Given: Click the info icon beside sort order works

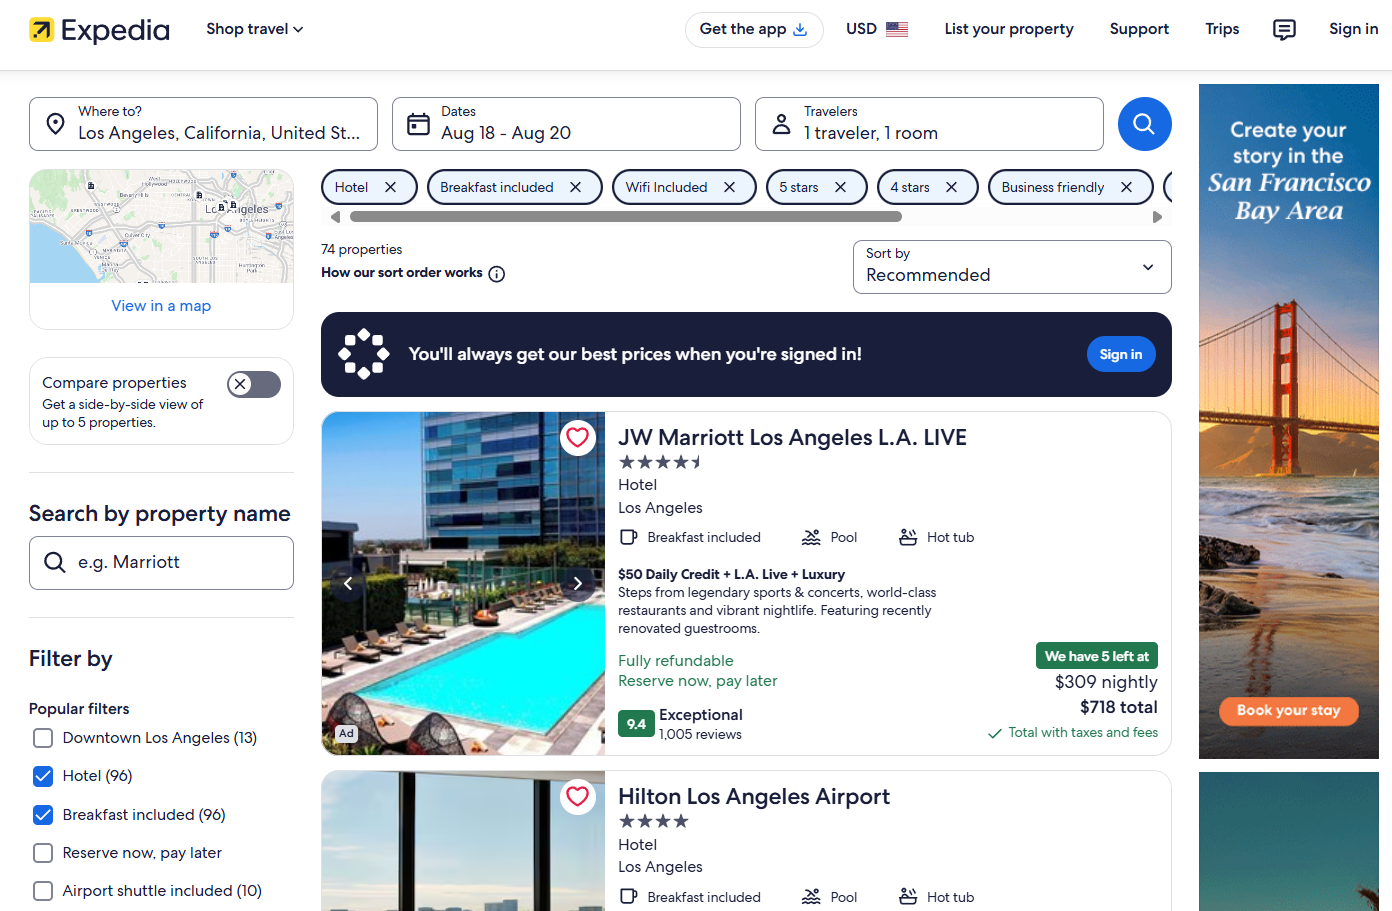Looking at the screenshot, I should click(497, 274).
